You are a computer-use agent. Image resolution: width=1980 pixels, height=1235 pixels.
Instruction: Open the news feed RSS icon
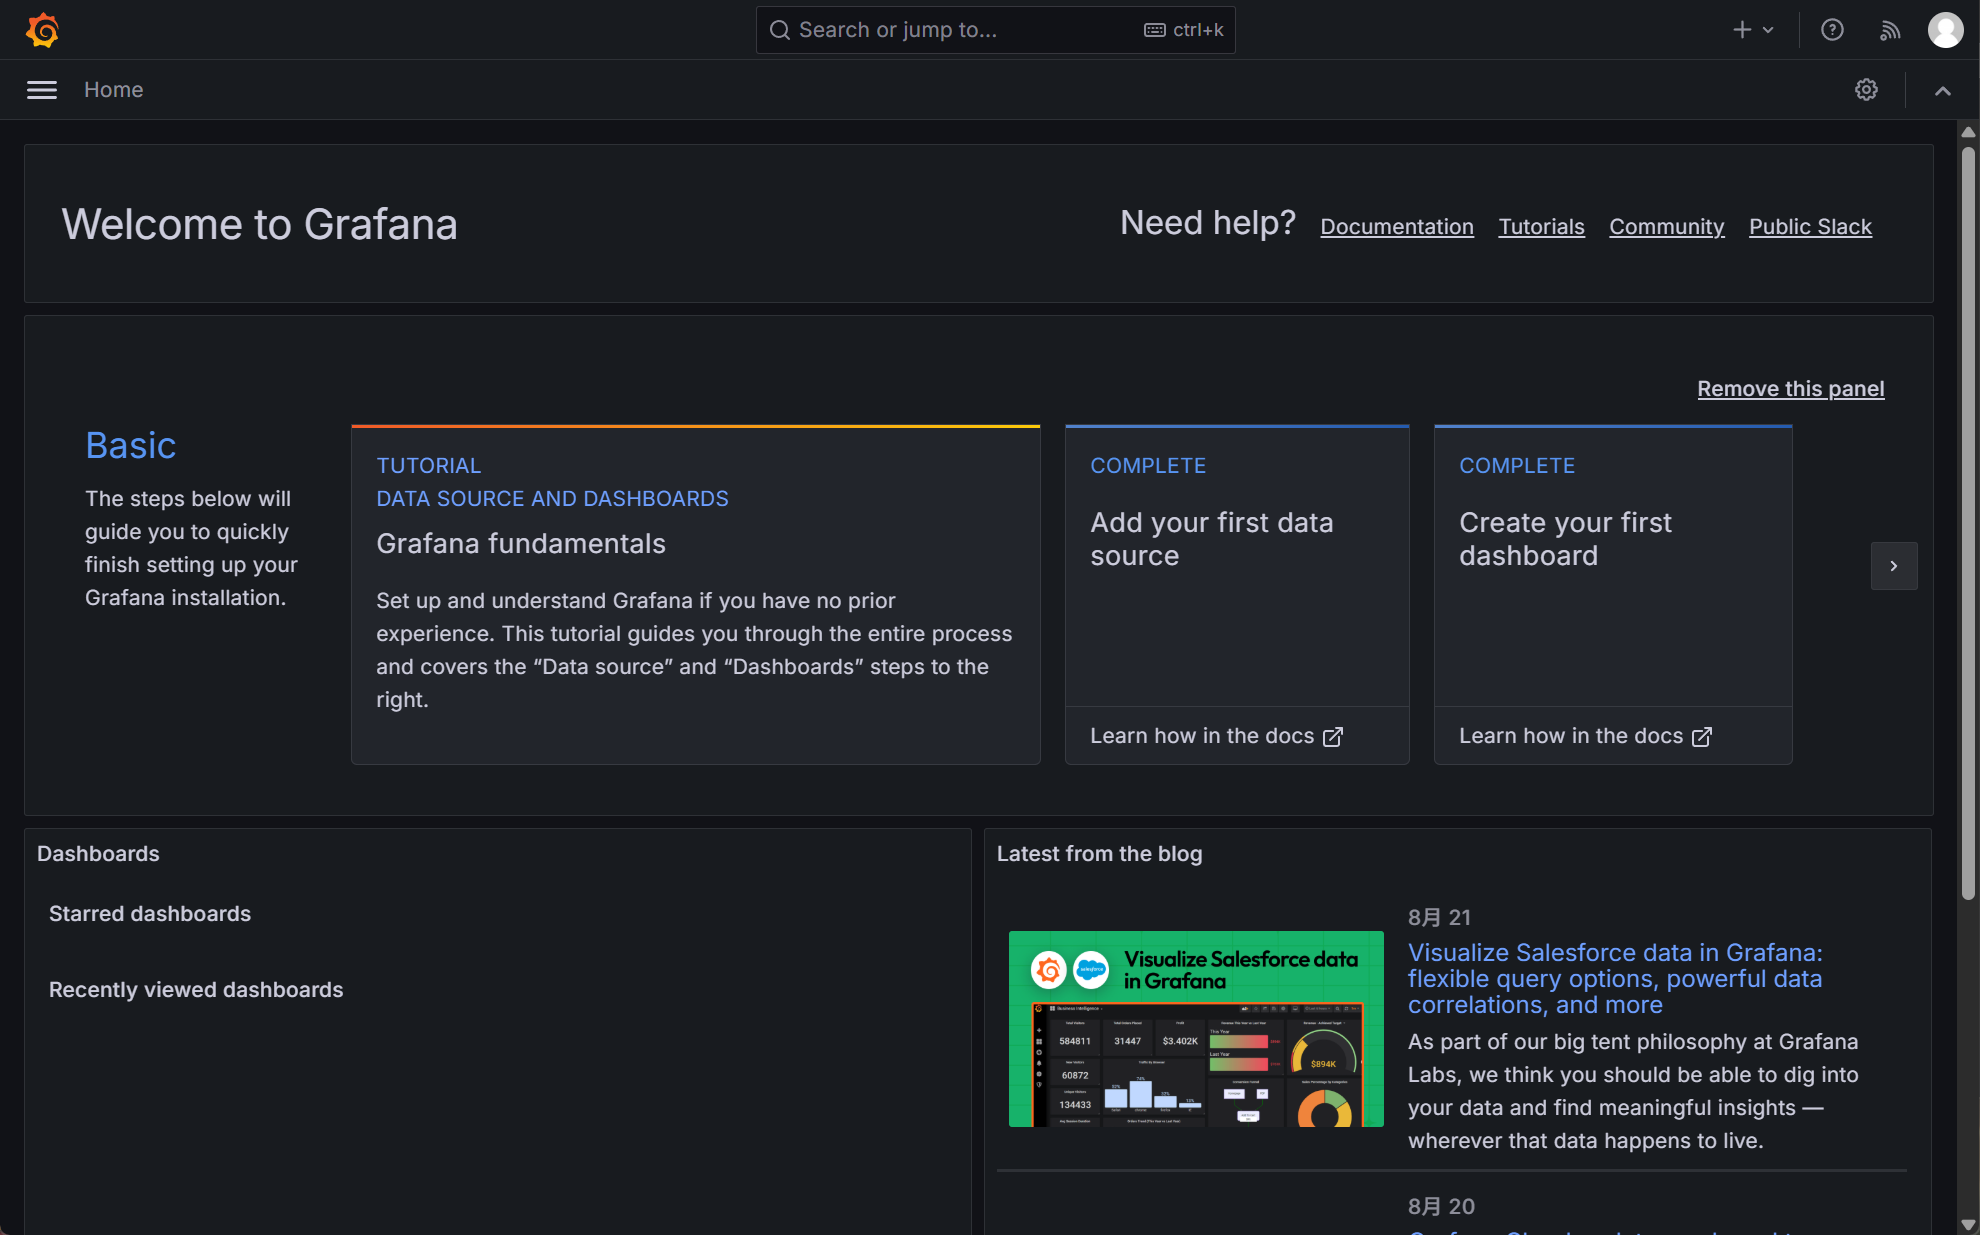click(x=1889, y=30)
